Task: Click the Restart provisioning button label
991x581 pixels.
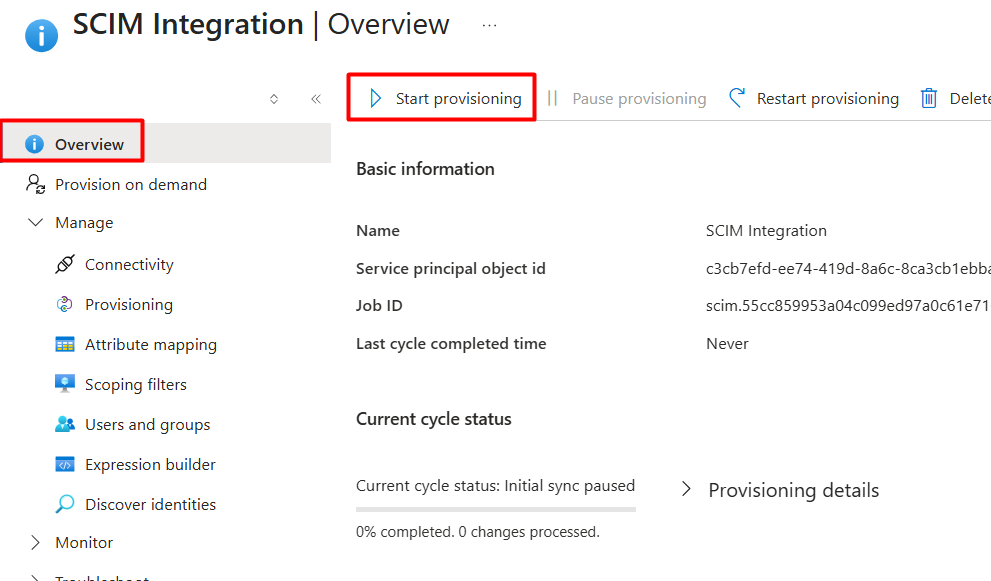Action: (x=827, y=99)
